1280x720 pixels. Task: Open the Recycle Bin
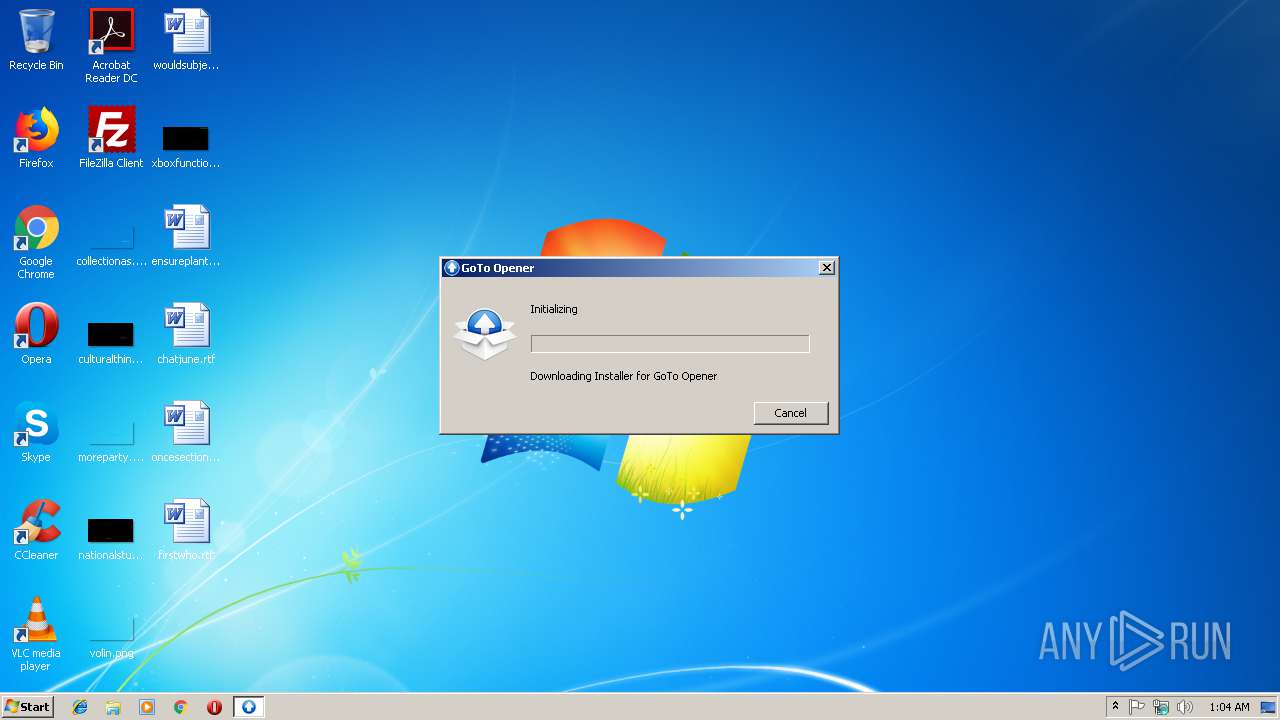(36, 41)
